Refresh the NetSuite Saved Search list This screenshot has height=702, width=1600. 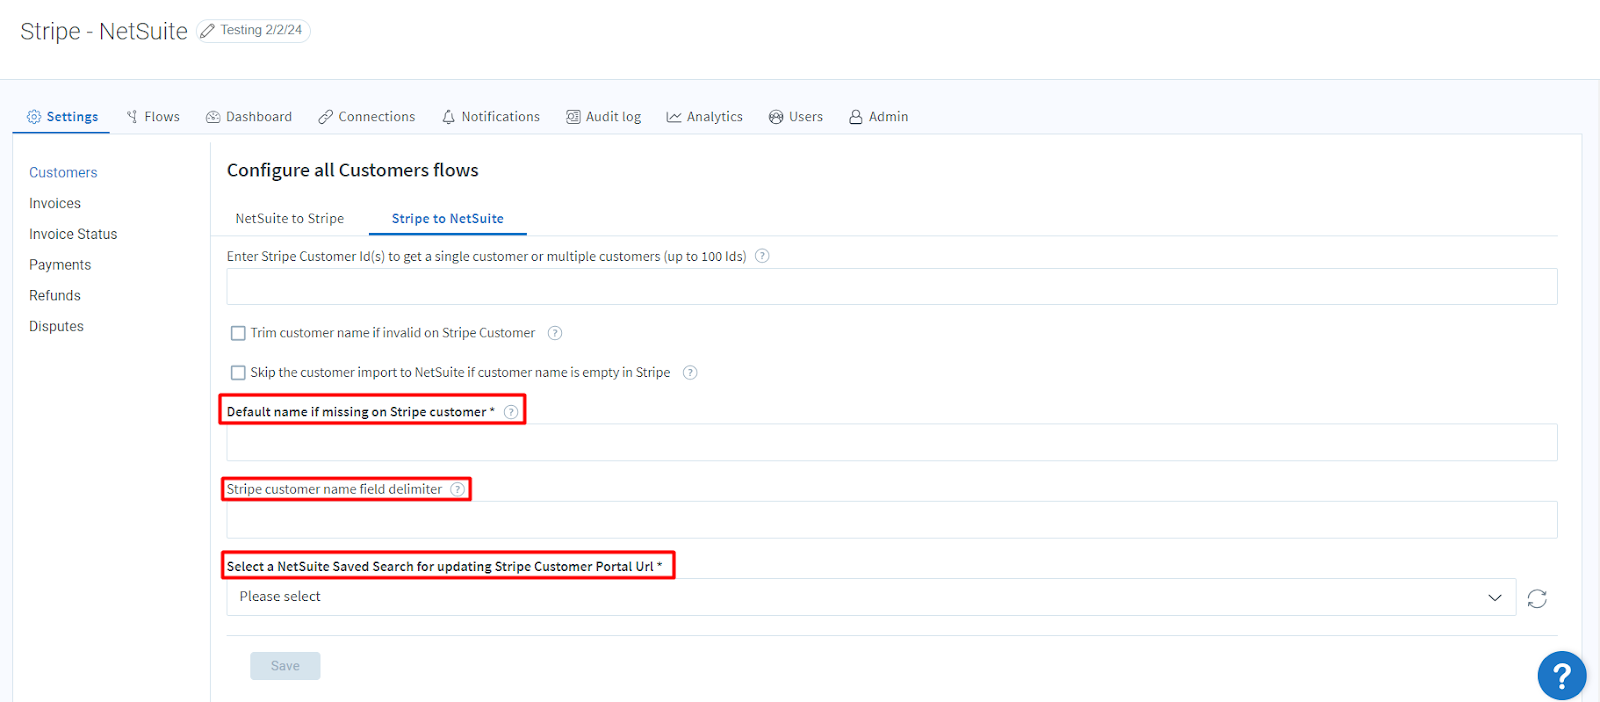[1537, 598]
